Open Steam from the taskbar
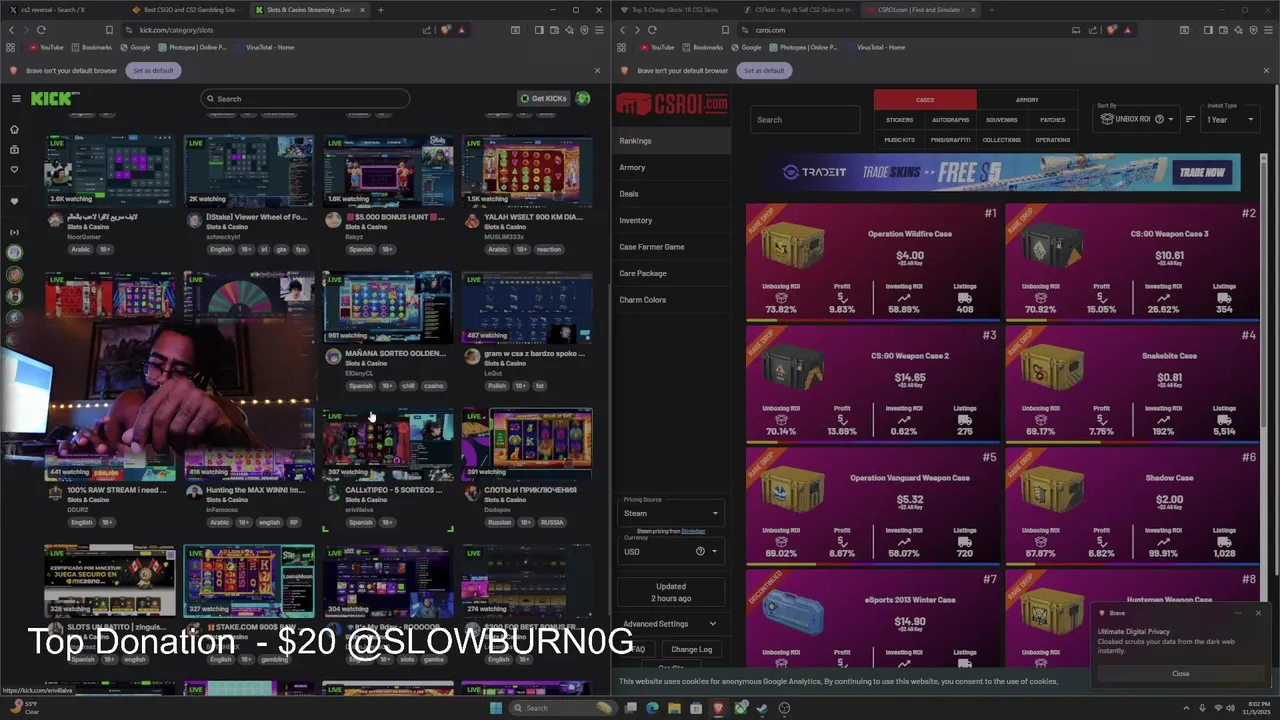The width and height of the screenshot is (1280, 720). [762, 708]
